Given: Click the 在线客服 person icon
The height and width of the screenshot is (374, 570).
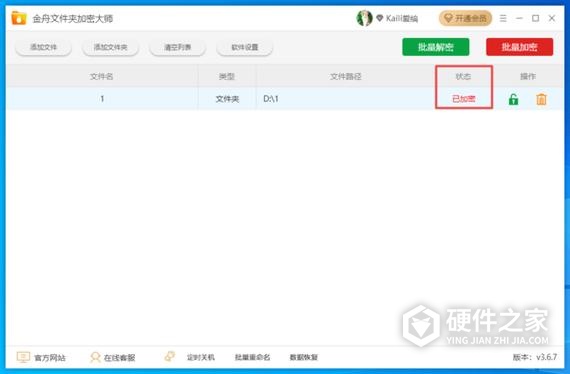Looking at the screenshot, I should coord(95,357).
